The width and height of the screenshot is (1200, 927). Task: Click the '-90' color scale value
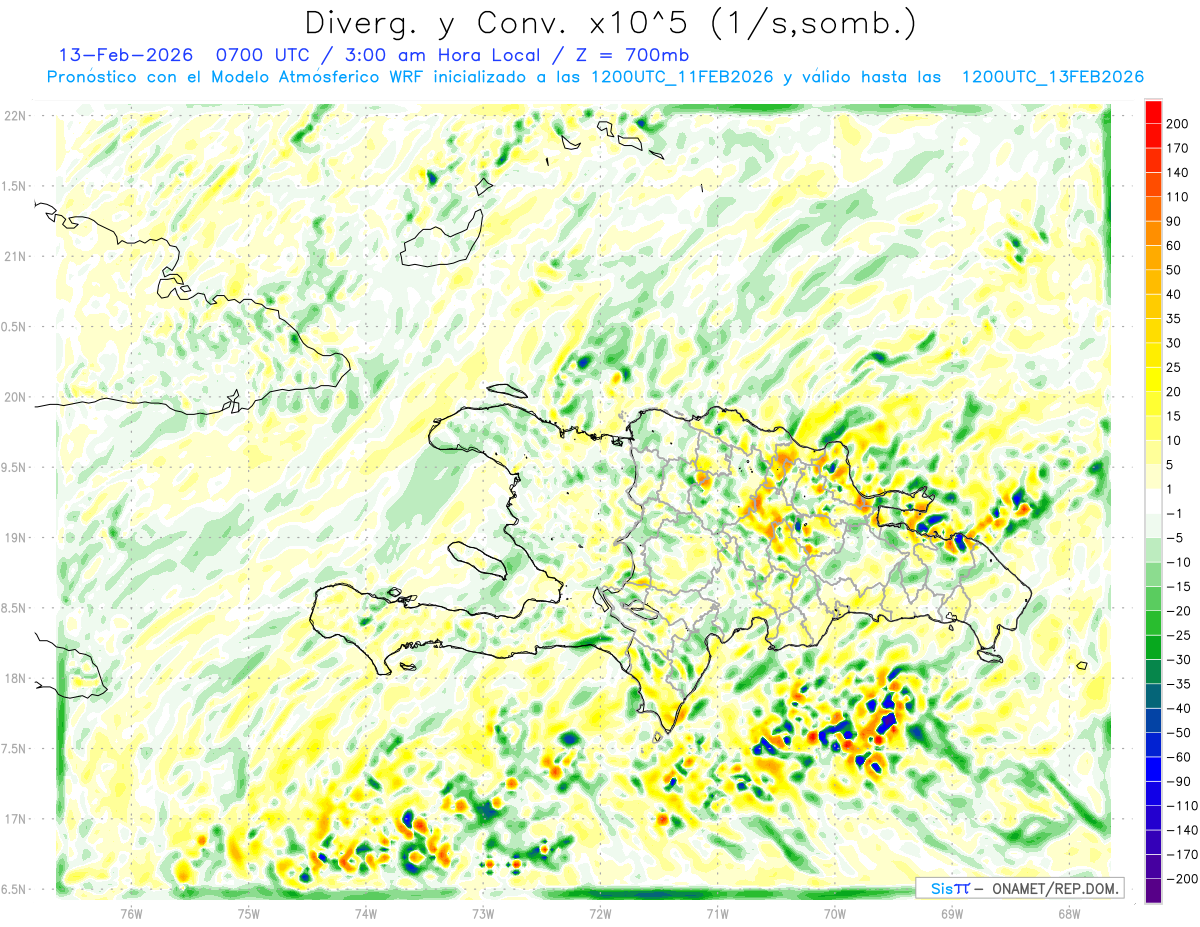(x=1178, y=781)
